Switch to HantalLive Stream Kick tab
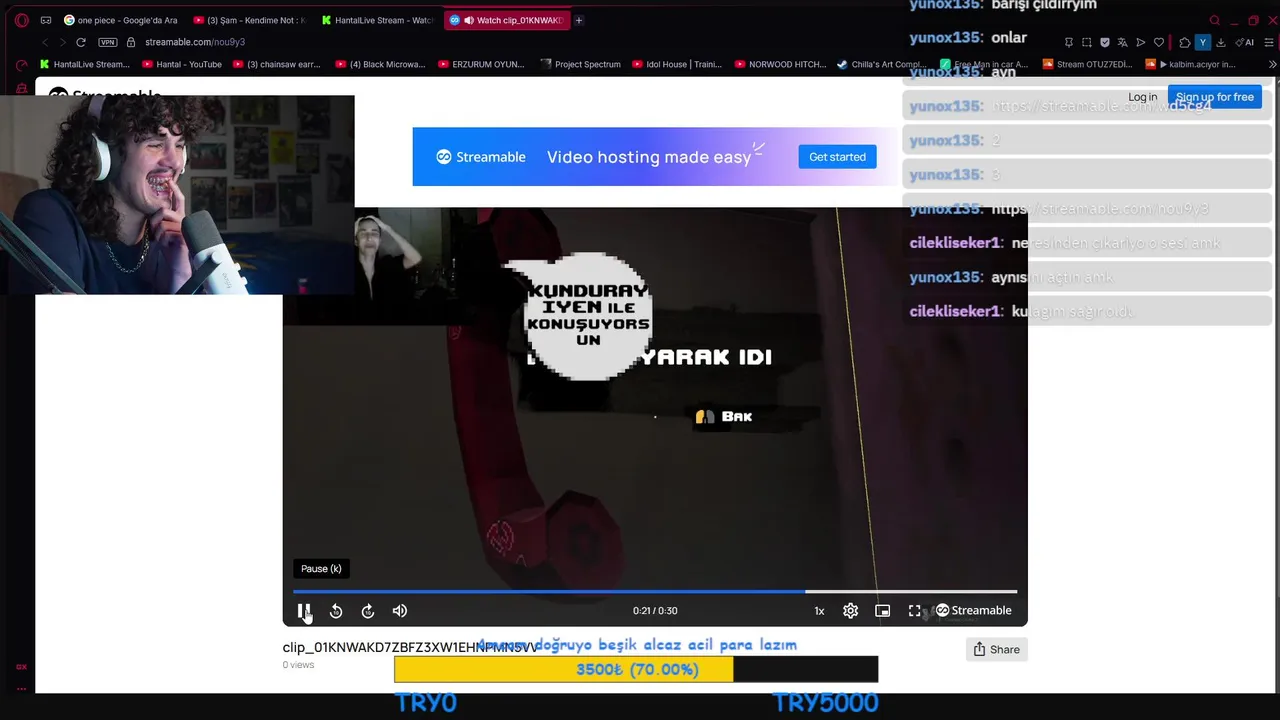Screen dimensions: 1280x720 tap(378, 20)
